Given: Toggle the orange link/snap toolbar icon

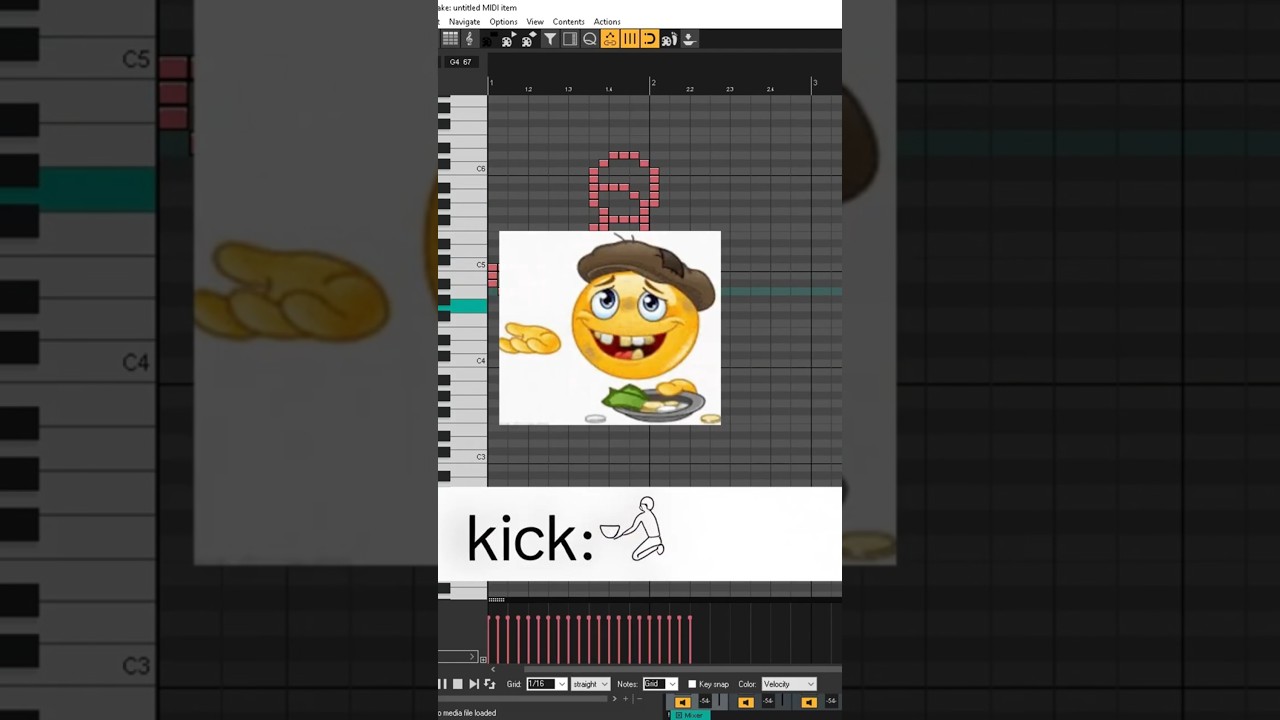Looking at the screenshot, I should click(x=610, y=39).
